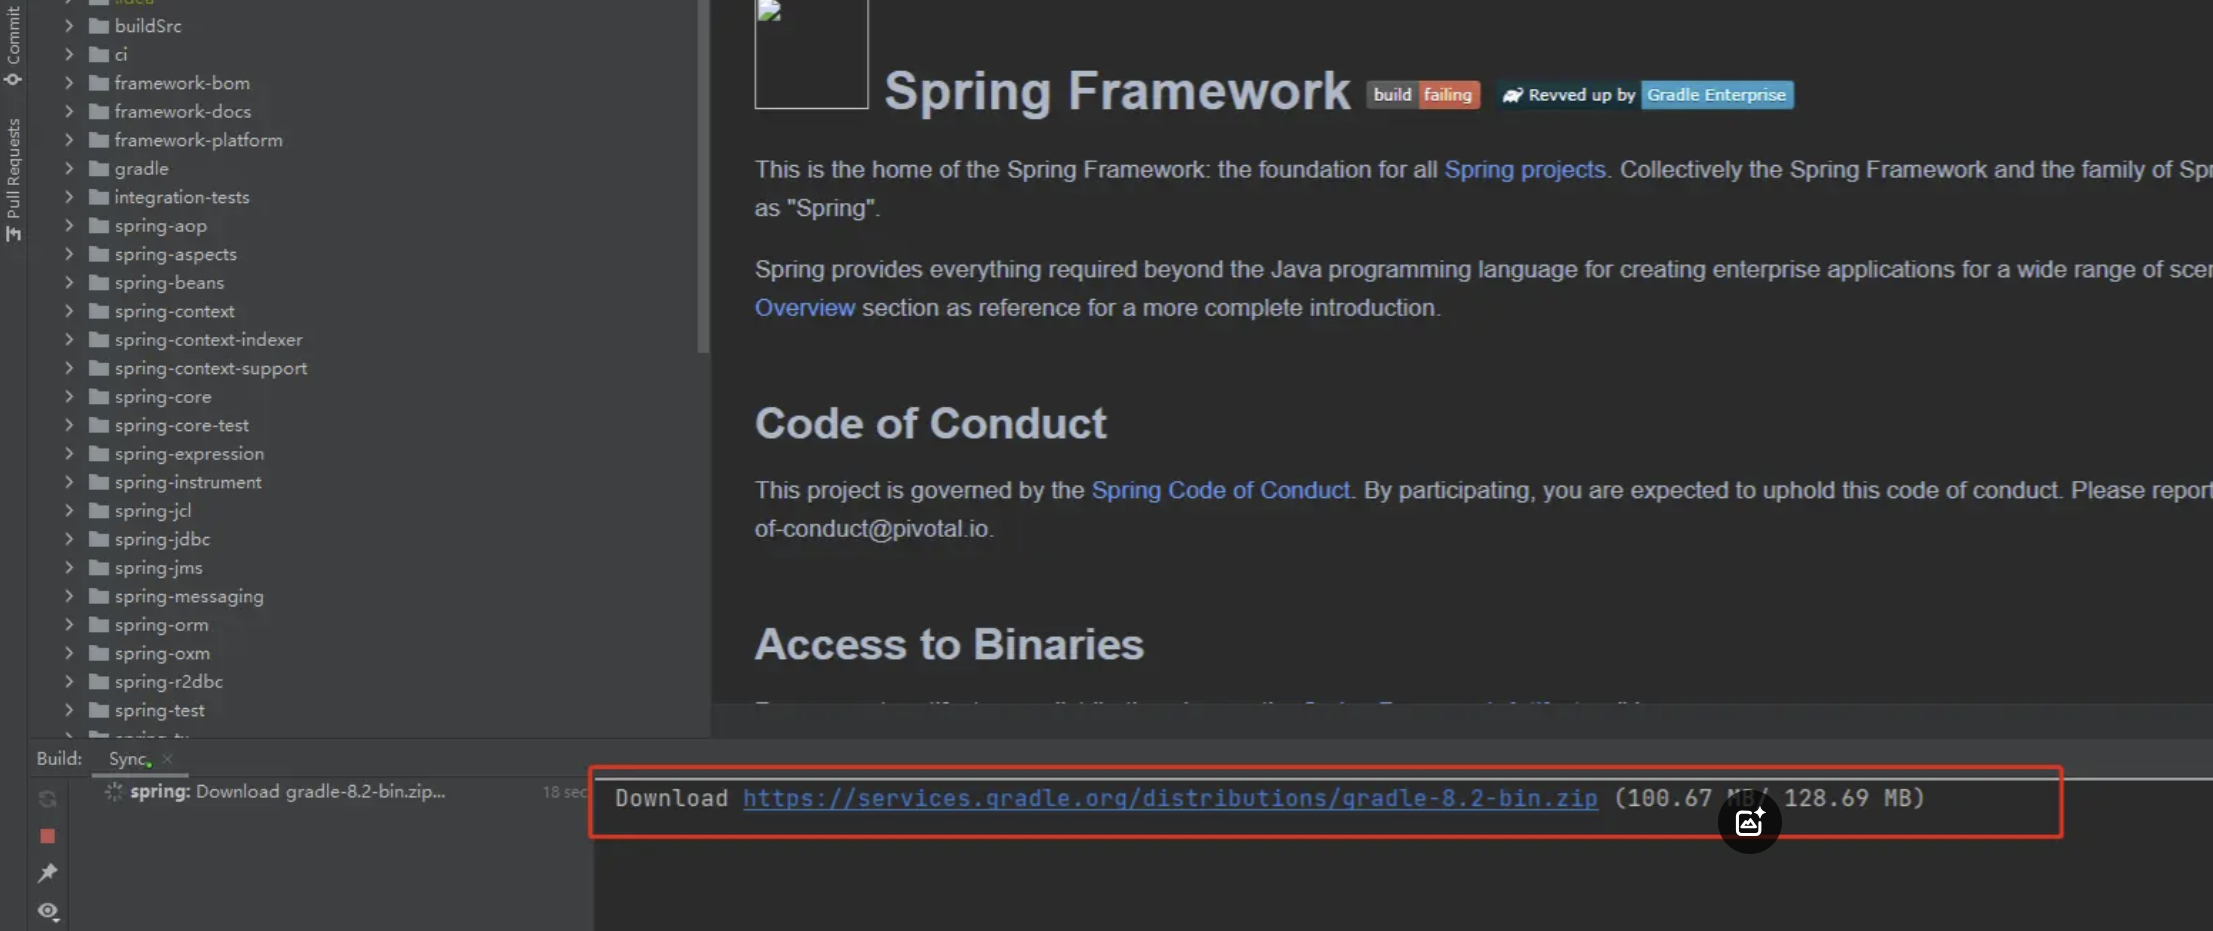Expand the spring-test folder chevron
Screen dimensions: 2213x931
(x=69, y=710)
